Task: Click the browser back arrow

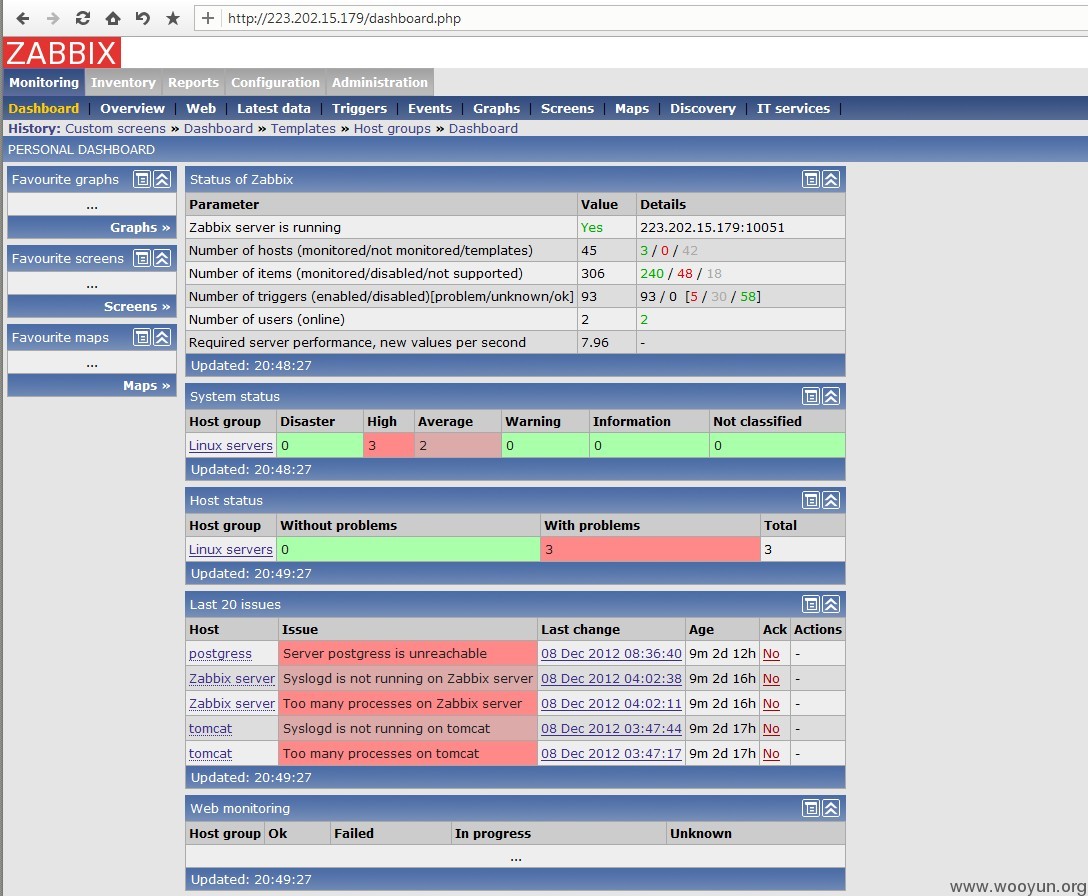Action: [x=23, y=18]
